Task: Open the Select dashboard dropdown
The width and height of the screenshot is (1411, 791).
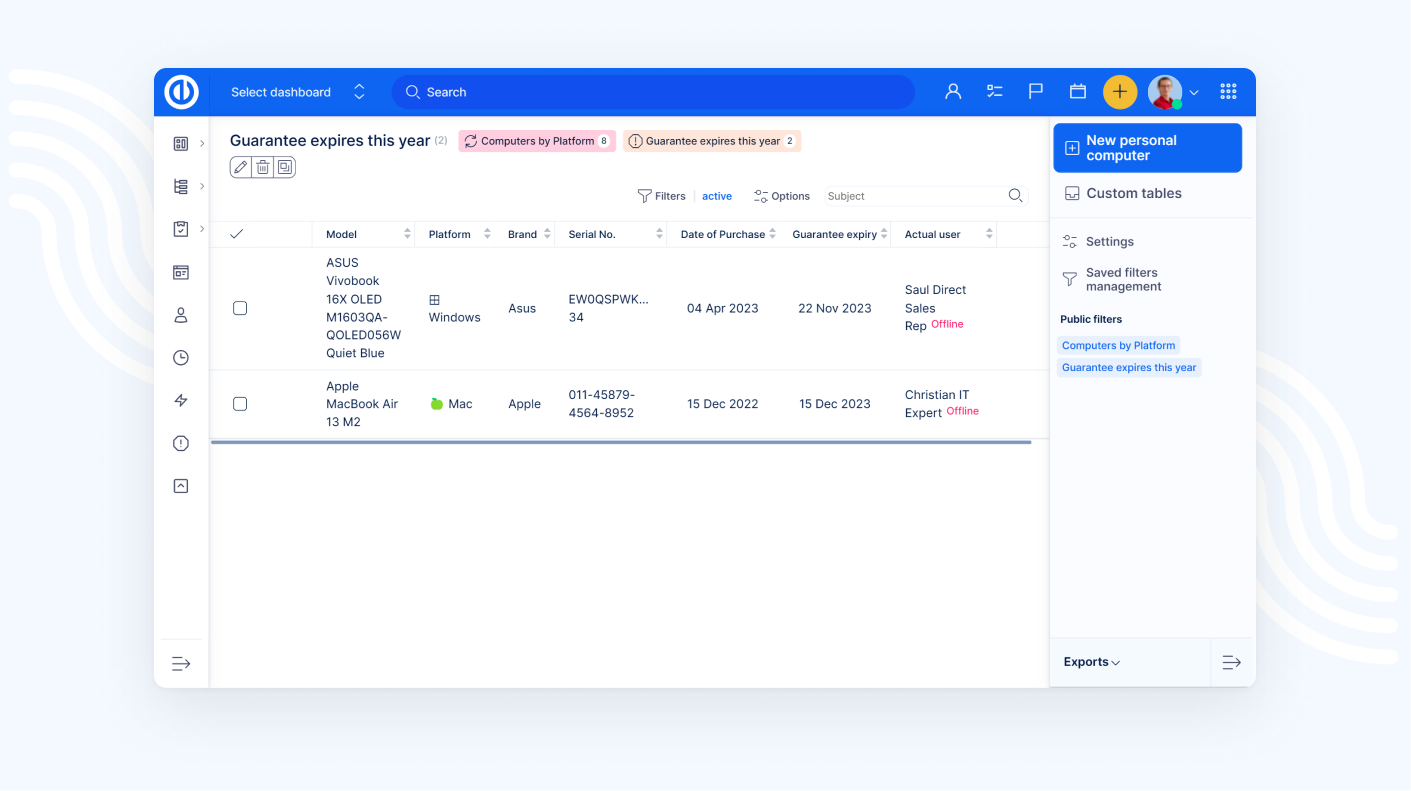Action: pos(297,92)
